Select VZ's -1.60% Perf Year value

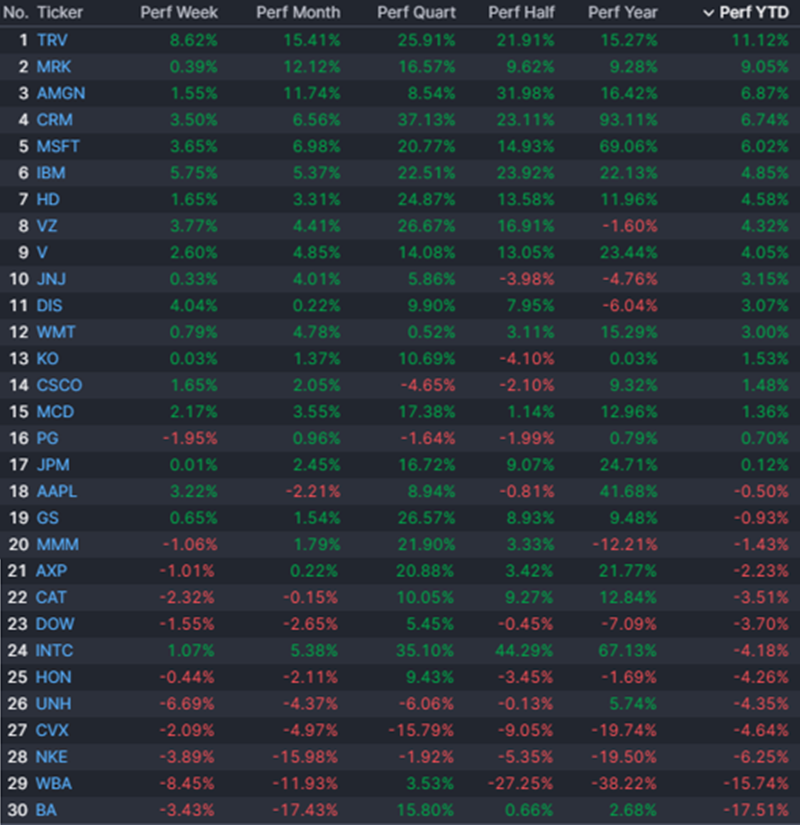(x=629, y=226)
